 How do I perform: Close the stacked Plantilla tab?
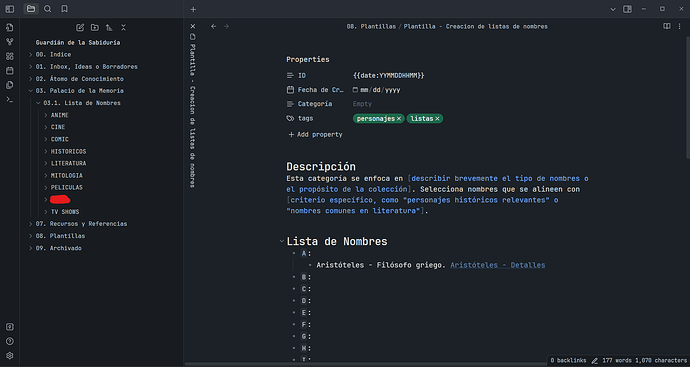(193, 26)
